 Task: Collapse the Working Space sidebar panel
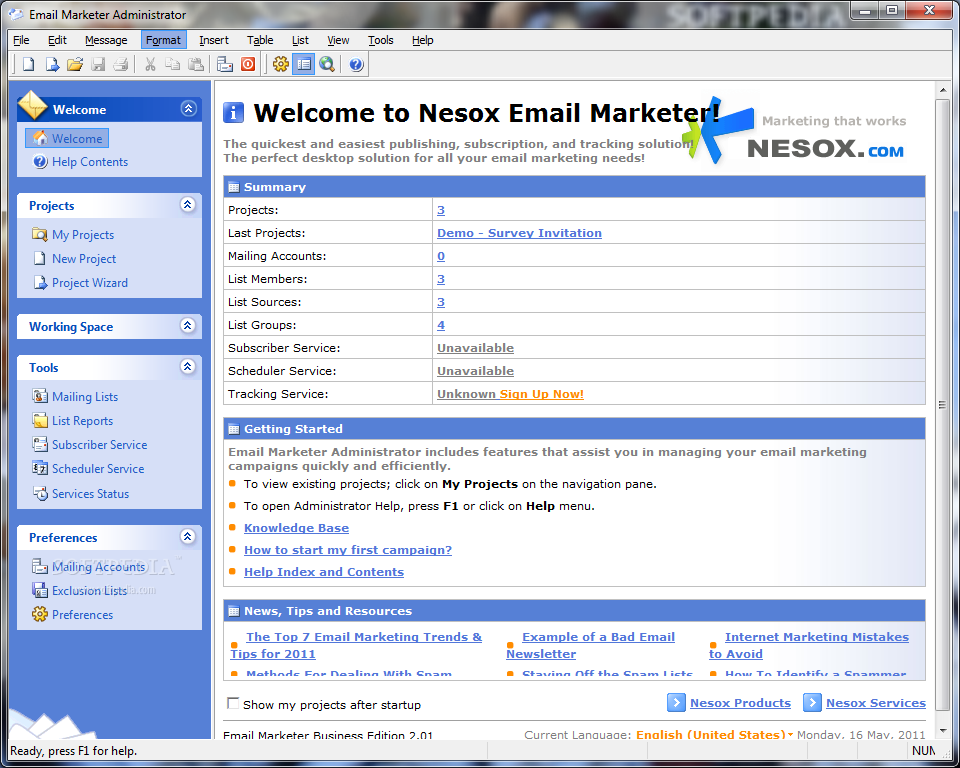187,325
